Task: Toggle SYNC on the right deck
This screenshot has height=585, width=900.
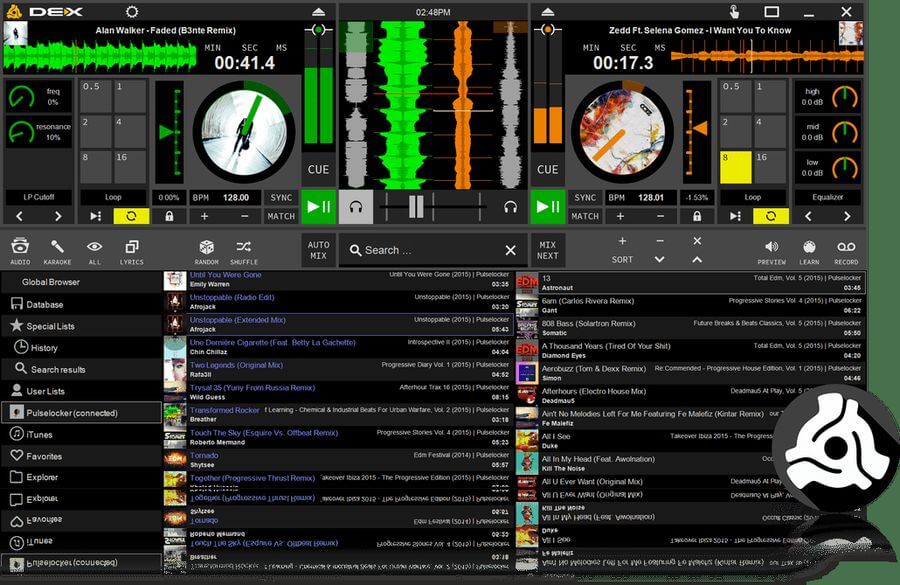Action: (585, 197)
